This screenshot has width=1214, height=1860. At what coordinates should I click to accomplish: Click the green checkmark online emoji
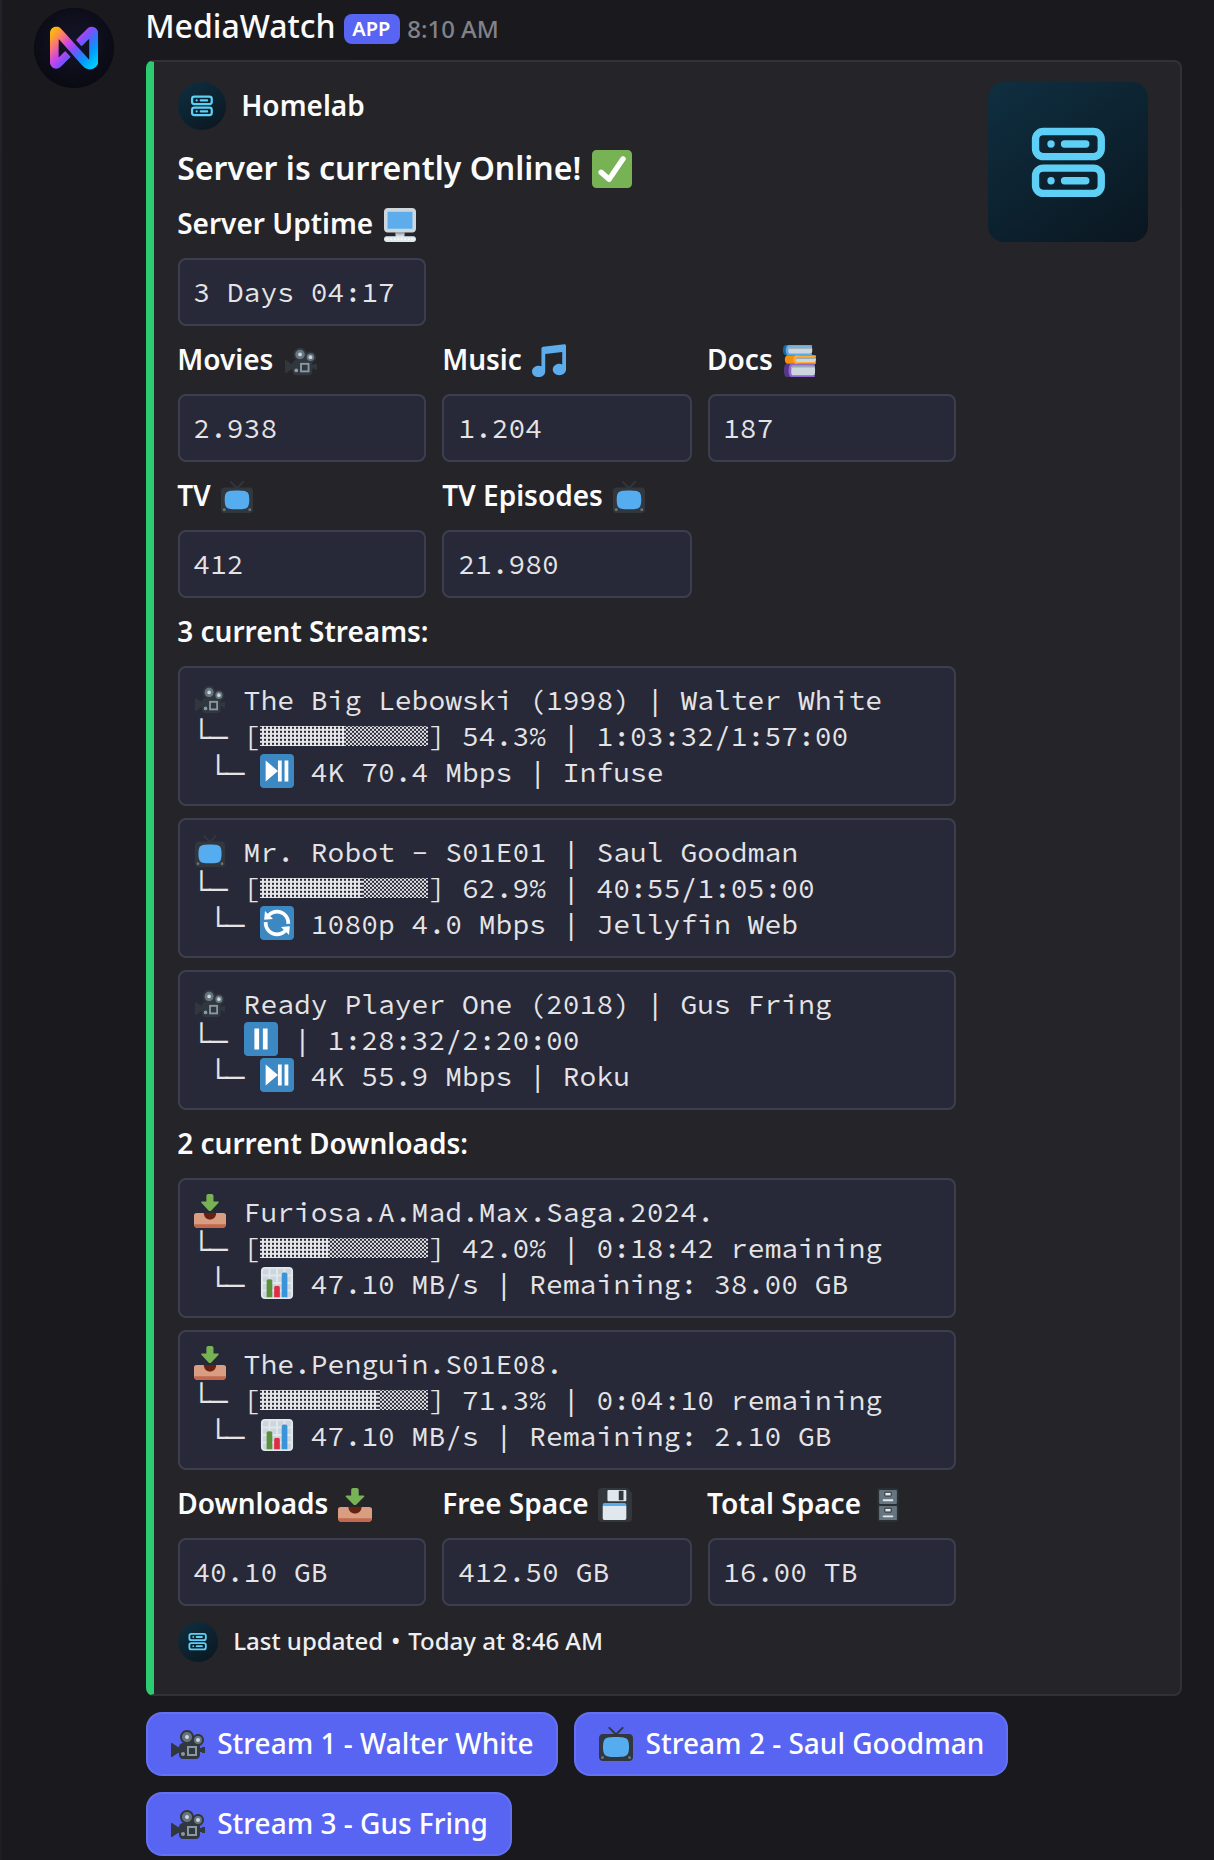click(612, 169)
